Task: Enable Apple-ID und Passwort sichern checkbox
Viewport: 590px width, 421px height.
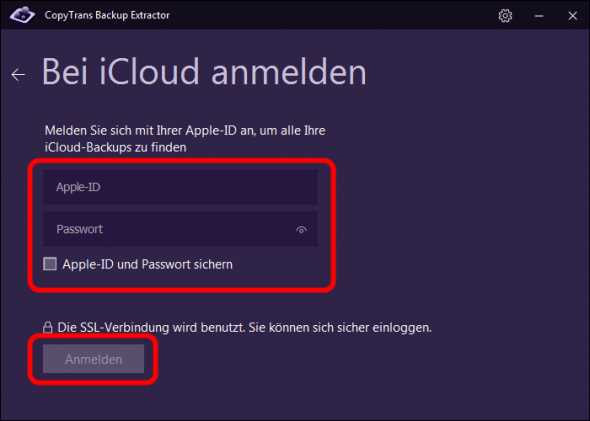Action: coord(50,264)
